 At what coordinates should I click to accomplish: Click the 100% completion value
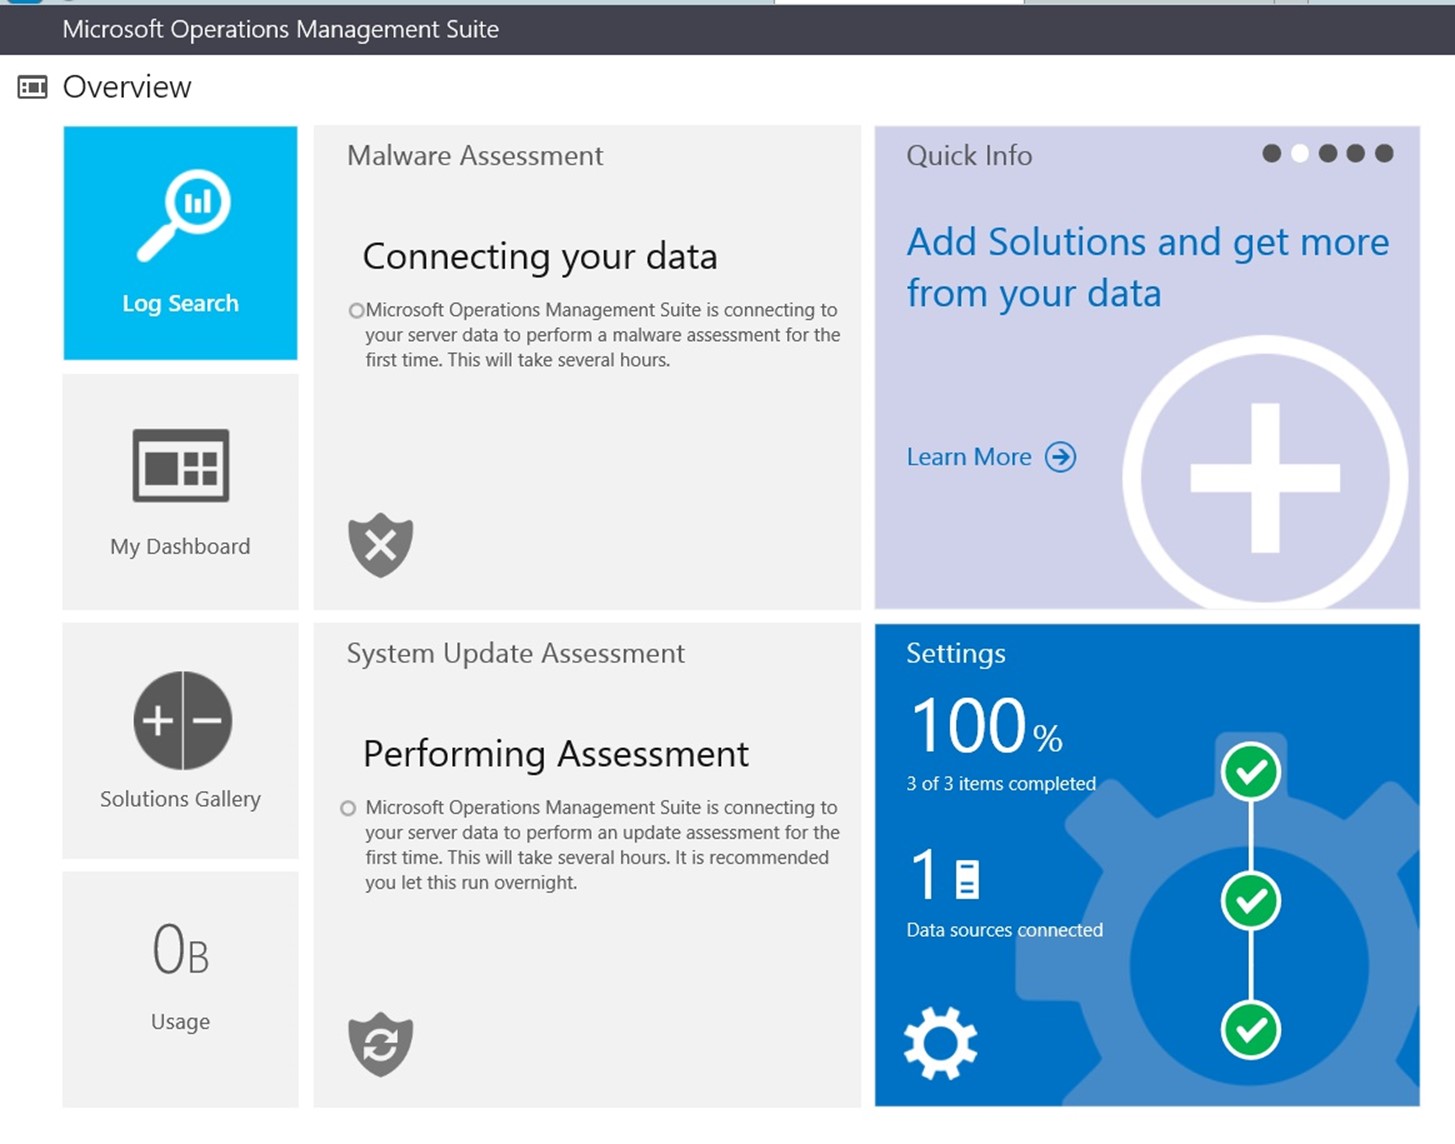point(986,726)
